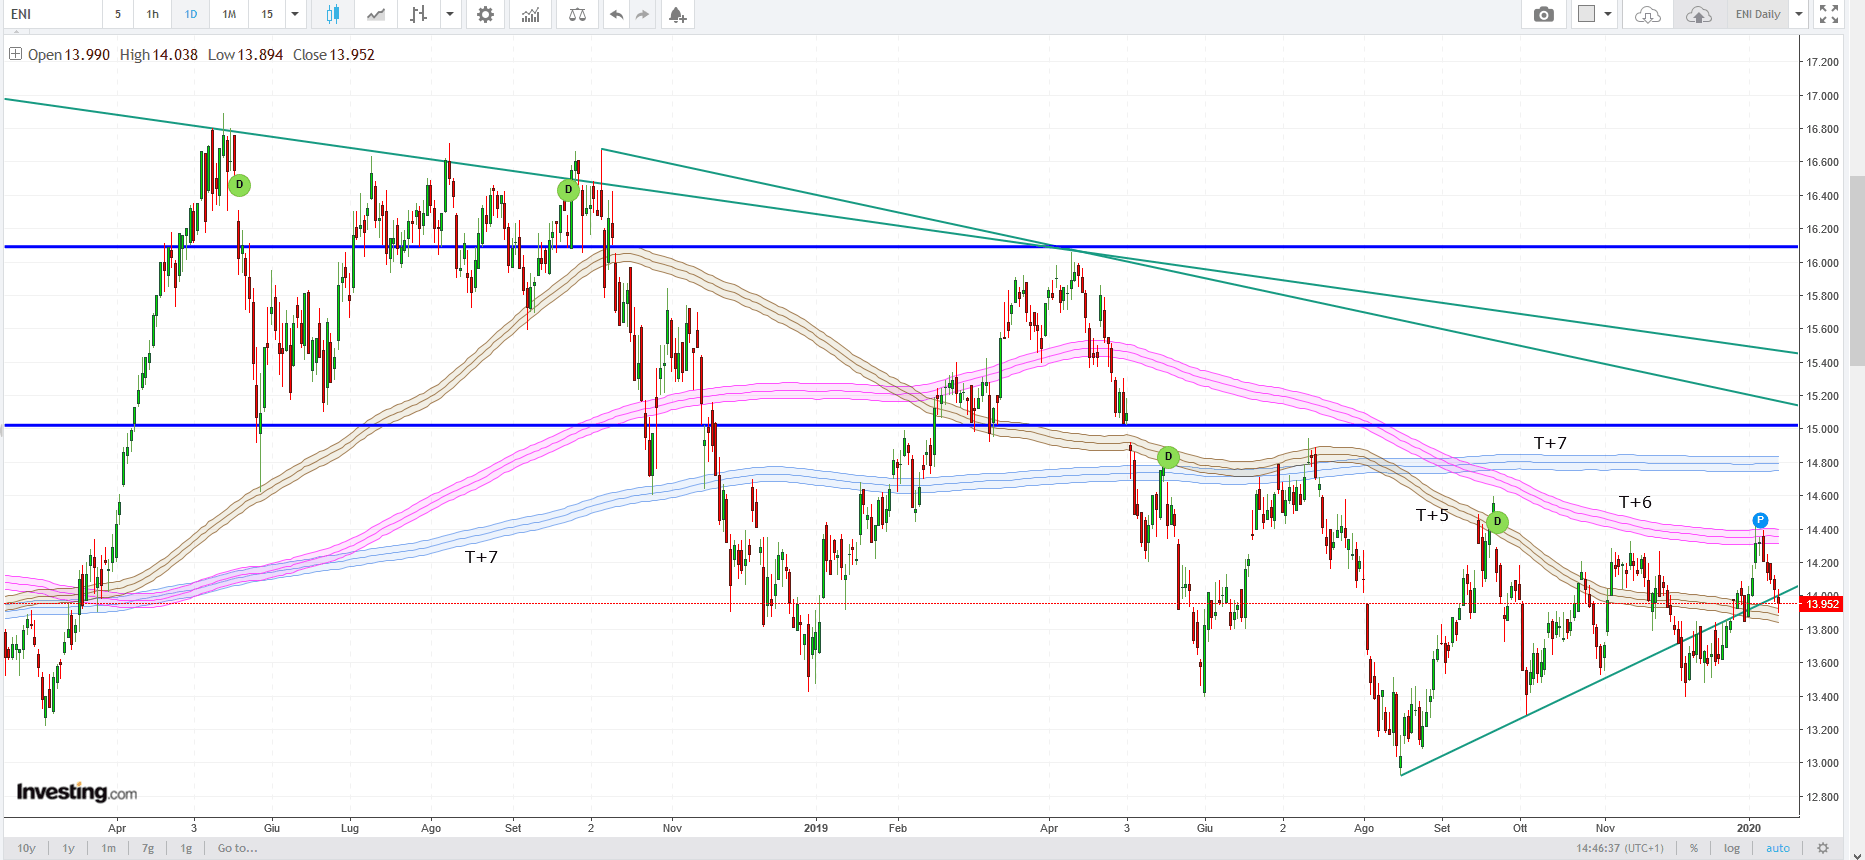Zoom to 1y date range
Screen dimensions: 1865x860
(69, 848)
